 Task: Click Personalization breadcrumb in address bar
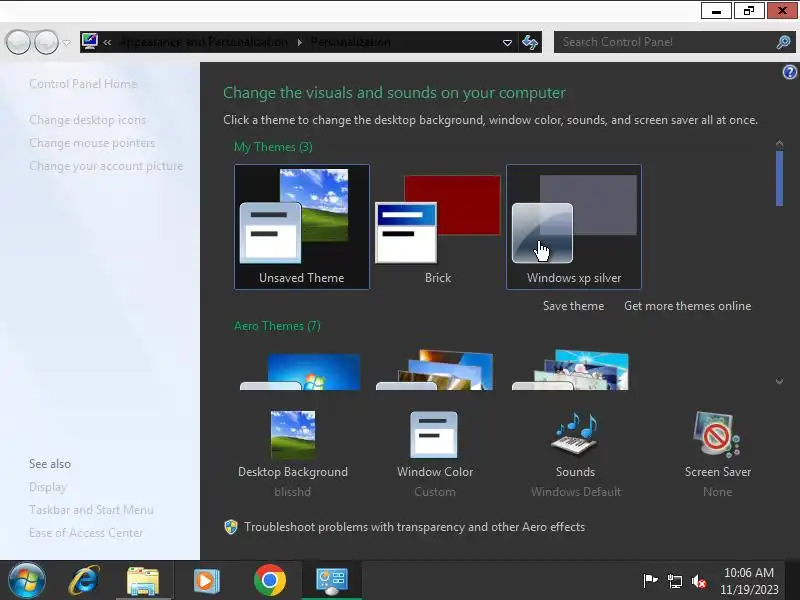[x=351, y=42]
